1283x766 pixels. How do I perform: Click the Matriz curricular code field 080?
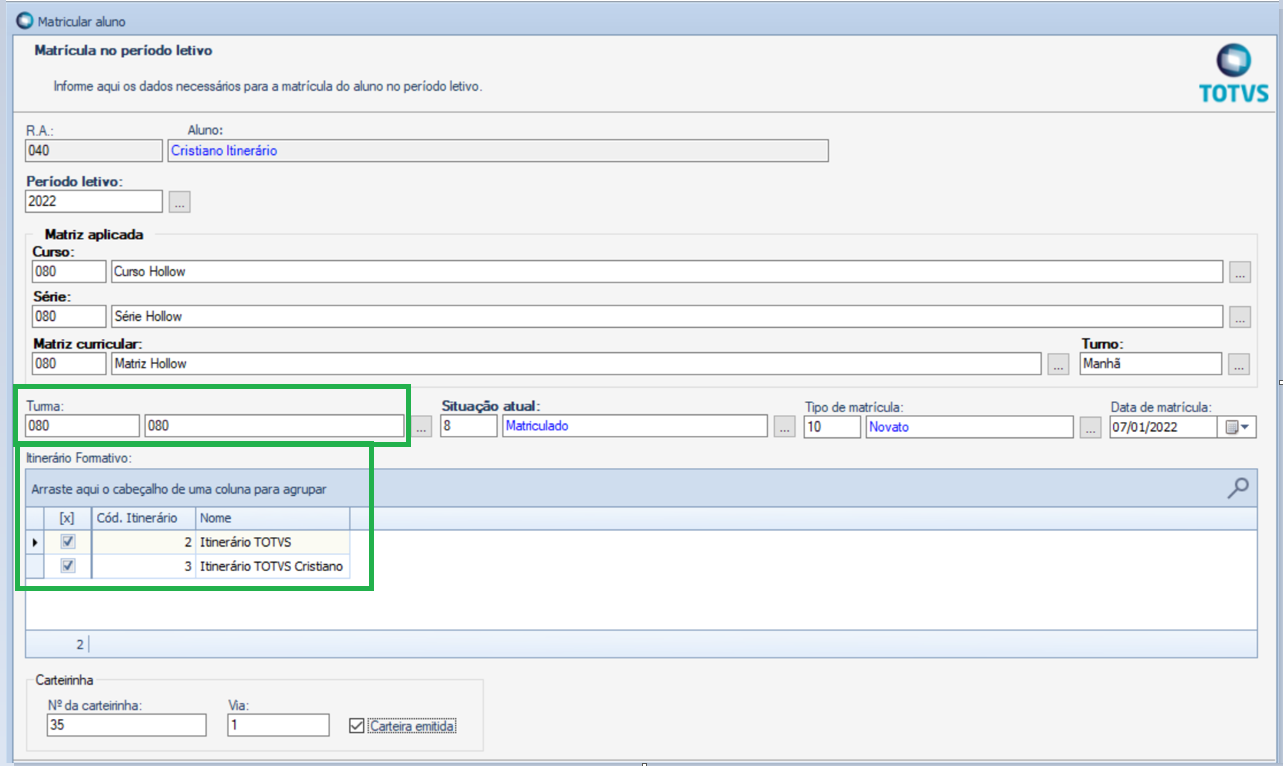tap(69, 363)
